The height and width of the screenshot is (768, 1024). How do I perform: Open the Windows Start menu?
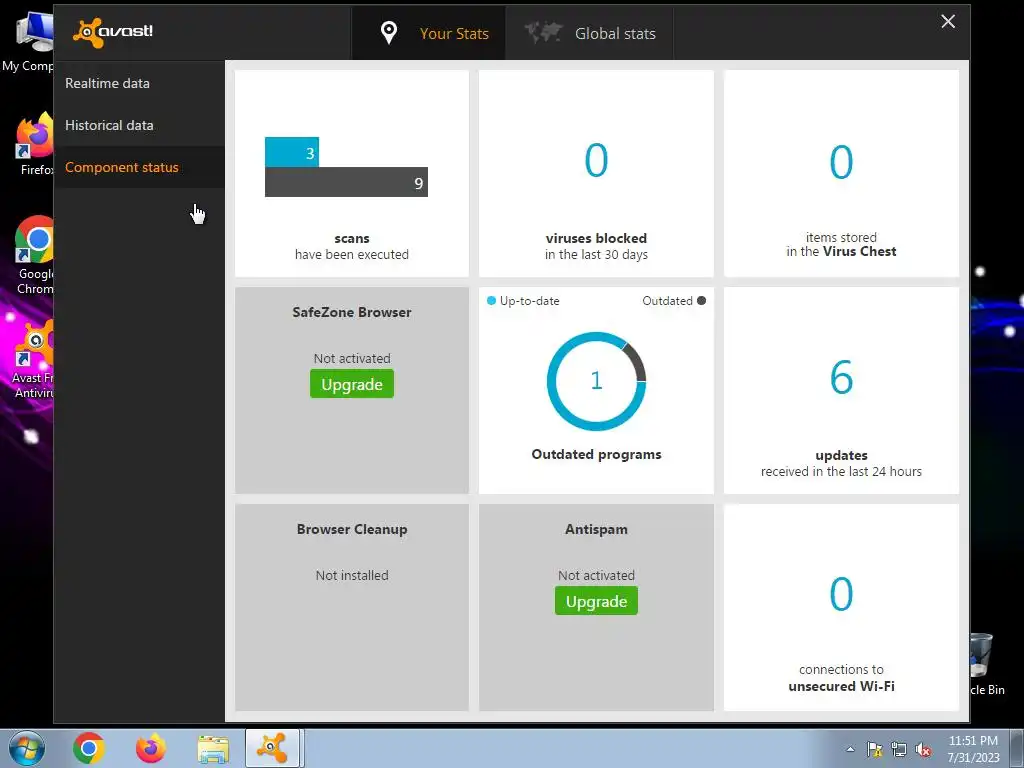26,748
